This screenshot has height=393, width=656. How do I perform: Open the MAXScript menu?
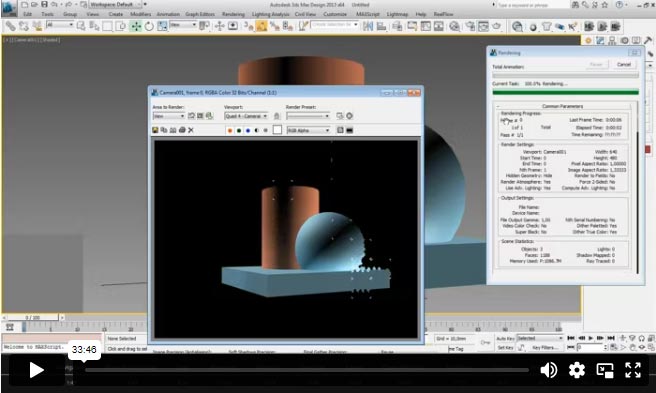(367, 14)
